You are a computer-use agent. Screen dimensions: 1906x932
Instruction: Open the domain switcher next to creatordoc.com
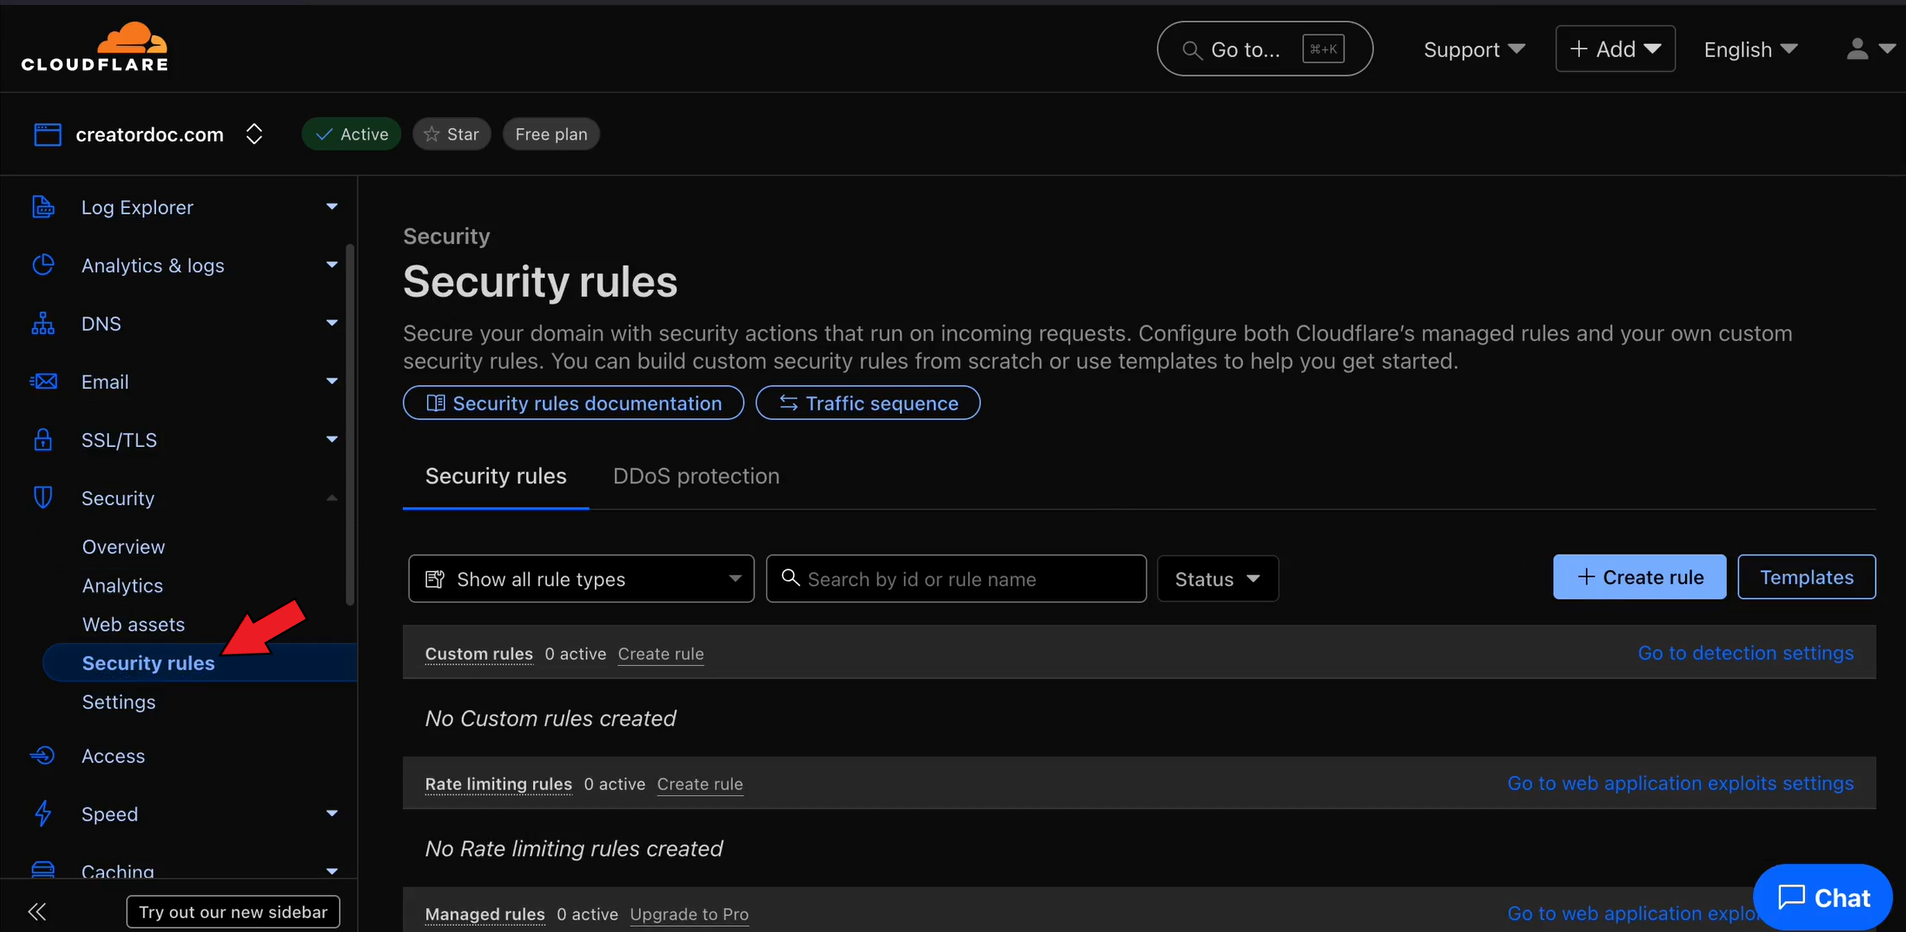coord(254,134)
